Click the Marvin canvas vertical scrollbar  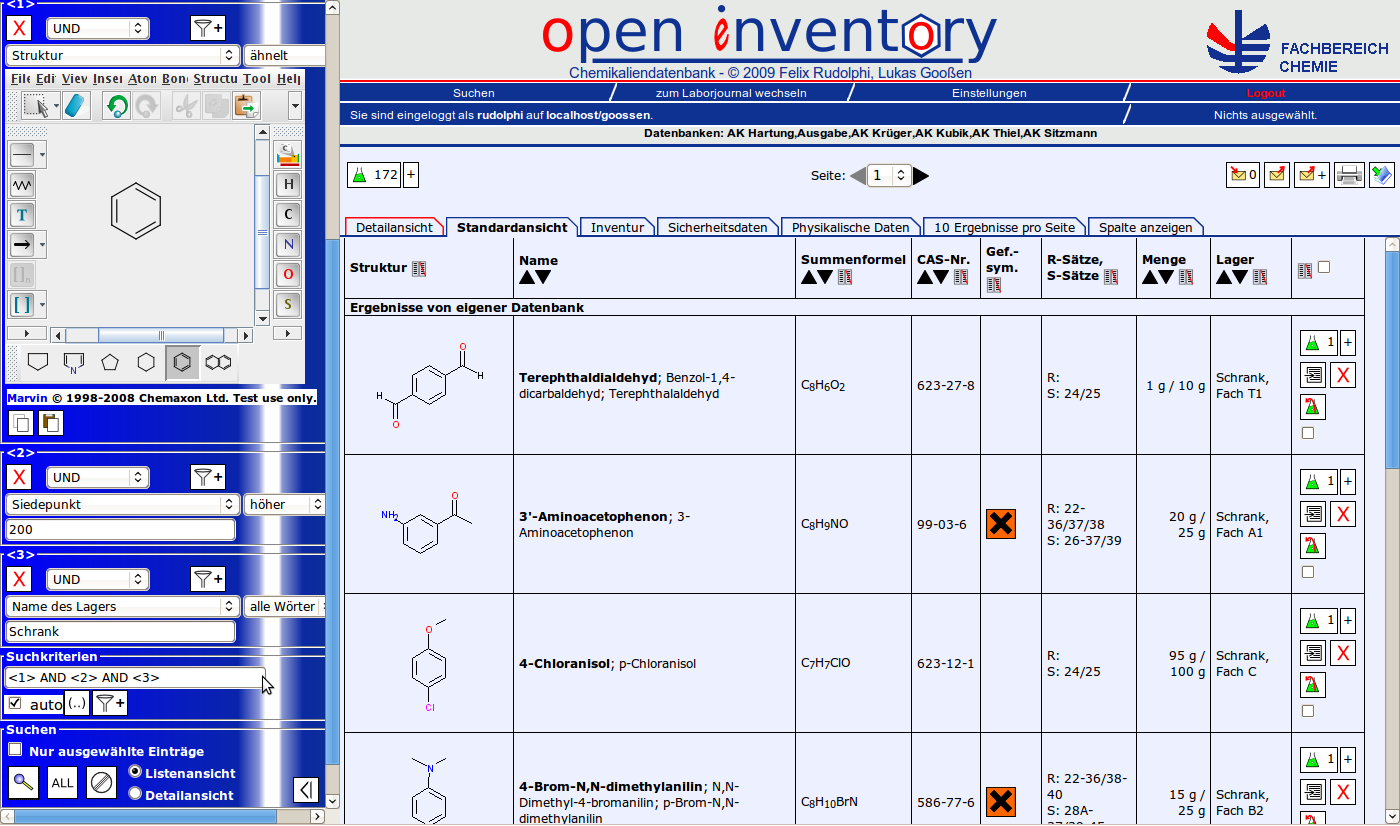[x=262, y=225]
